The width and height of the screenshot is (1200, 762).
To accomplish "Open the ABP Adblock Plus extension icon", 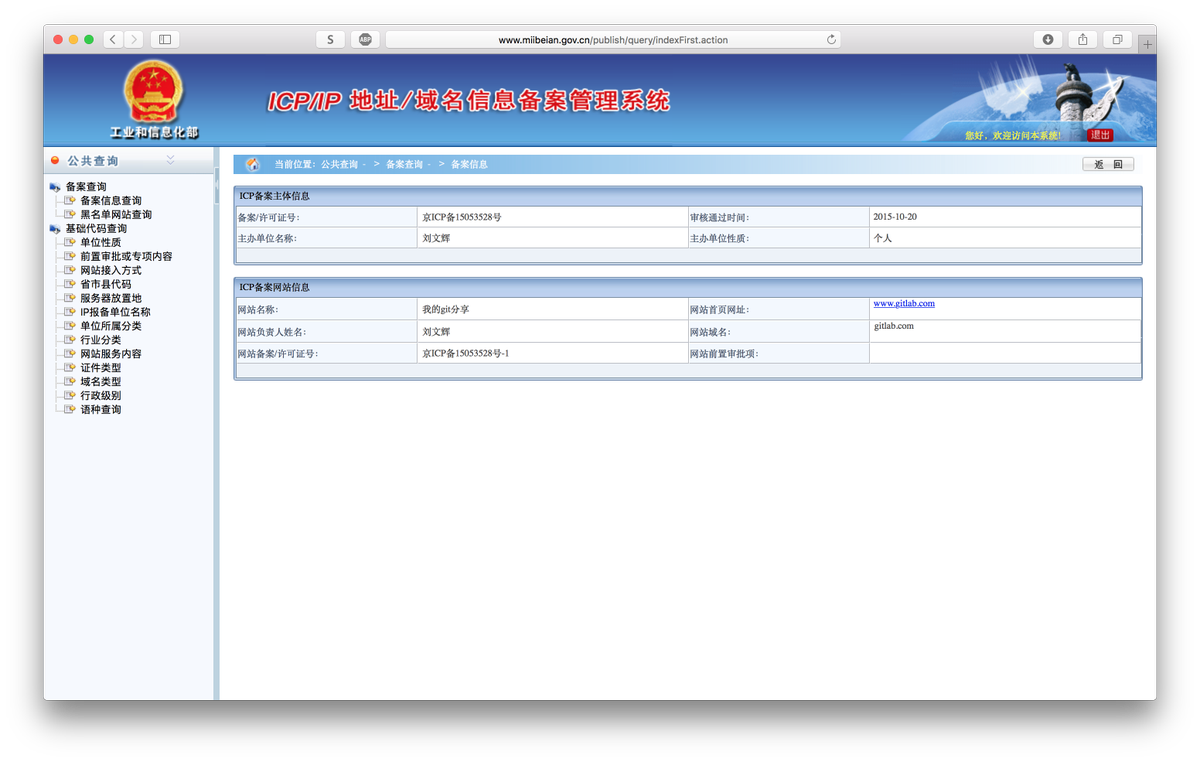I will click(x=365, y=40).
